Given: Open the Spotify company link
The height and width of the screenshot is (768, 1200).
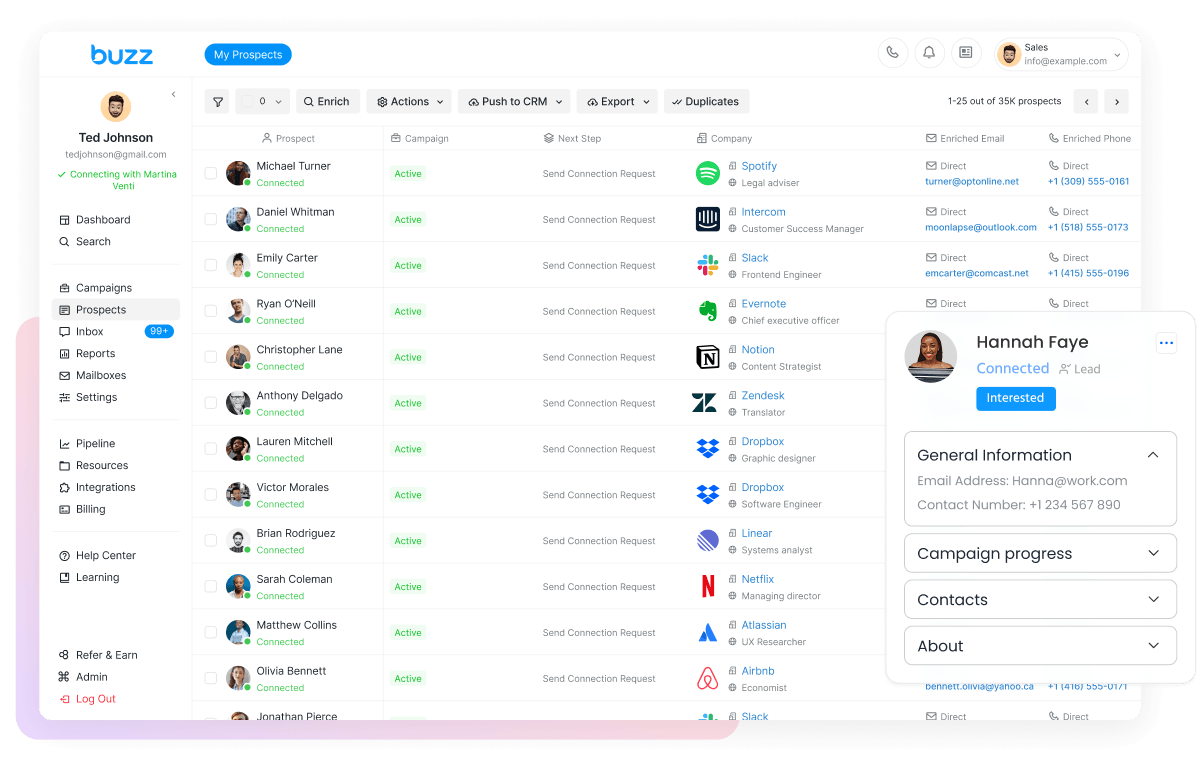Looking at the screenshot, I should [x=759, y=166].
